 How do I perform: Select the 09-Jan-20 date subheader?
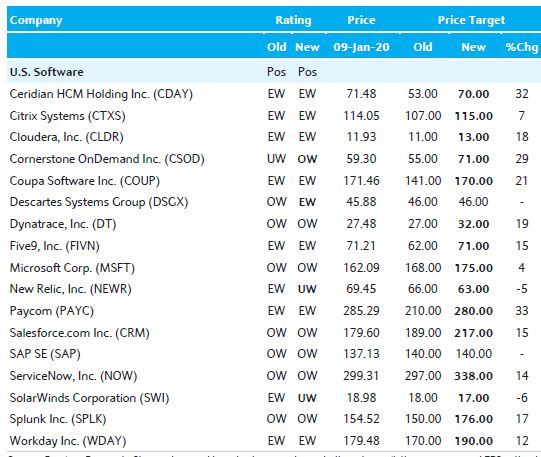pyautogui.click(x=361, y=47)
